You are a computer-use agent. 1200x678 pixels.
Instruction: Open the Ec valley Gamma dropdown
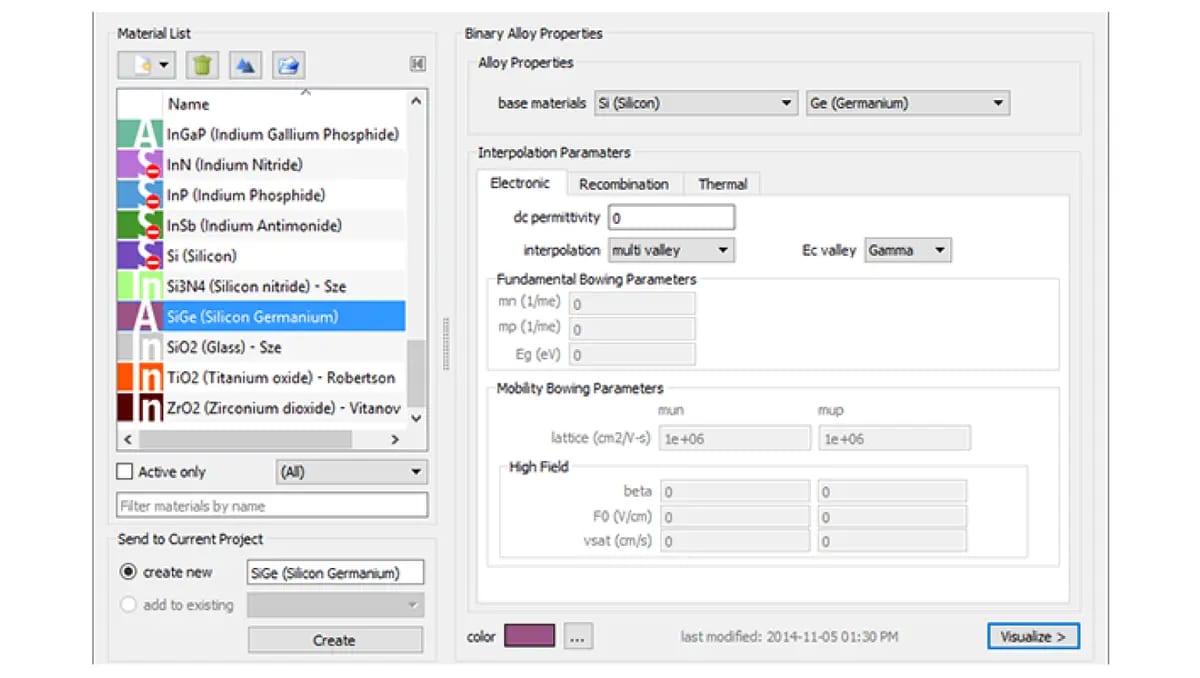point(908,250)
